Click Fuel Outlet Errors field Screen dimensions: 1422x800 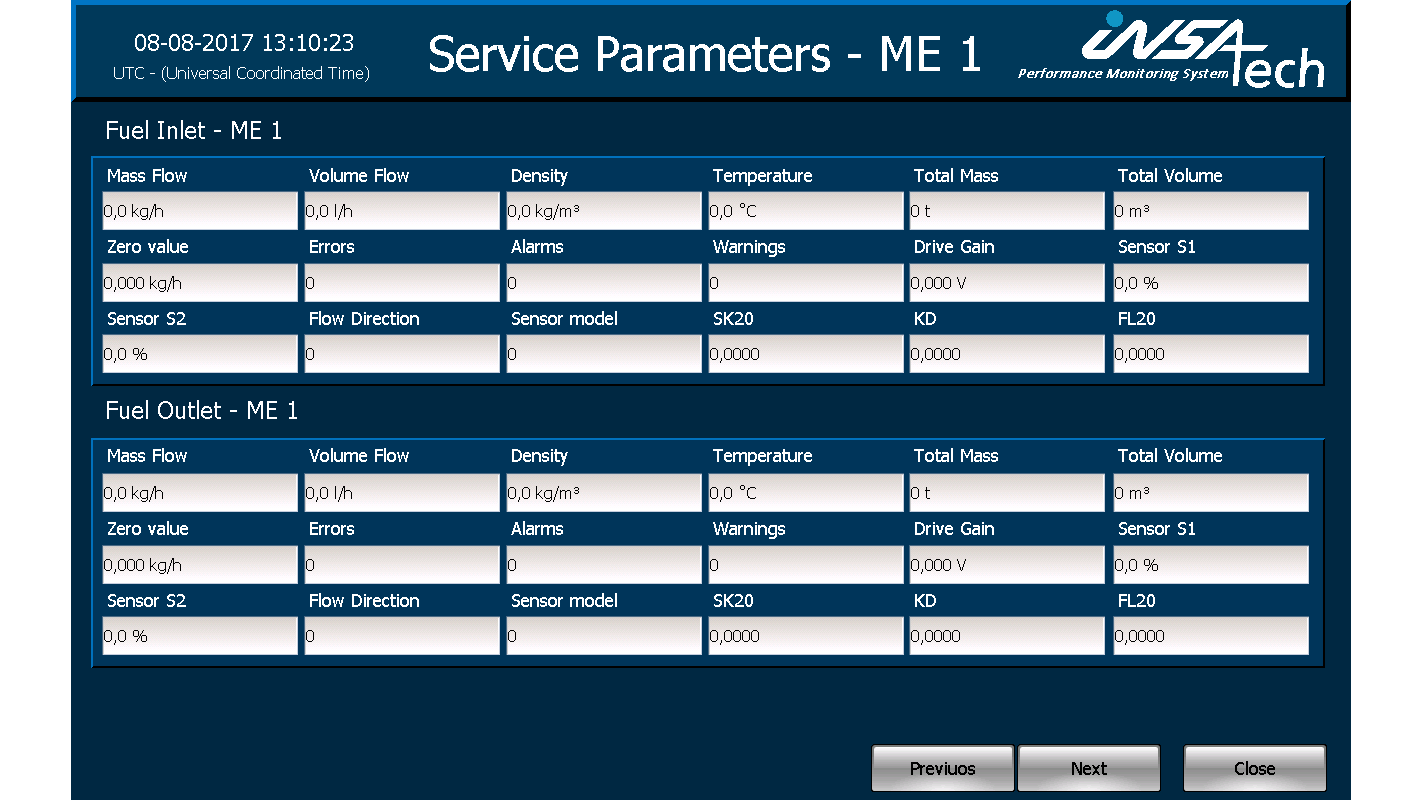pyautogui.click(x=402, y=565)
